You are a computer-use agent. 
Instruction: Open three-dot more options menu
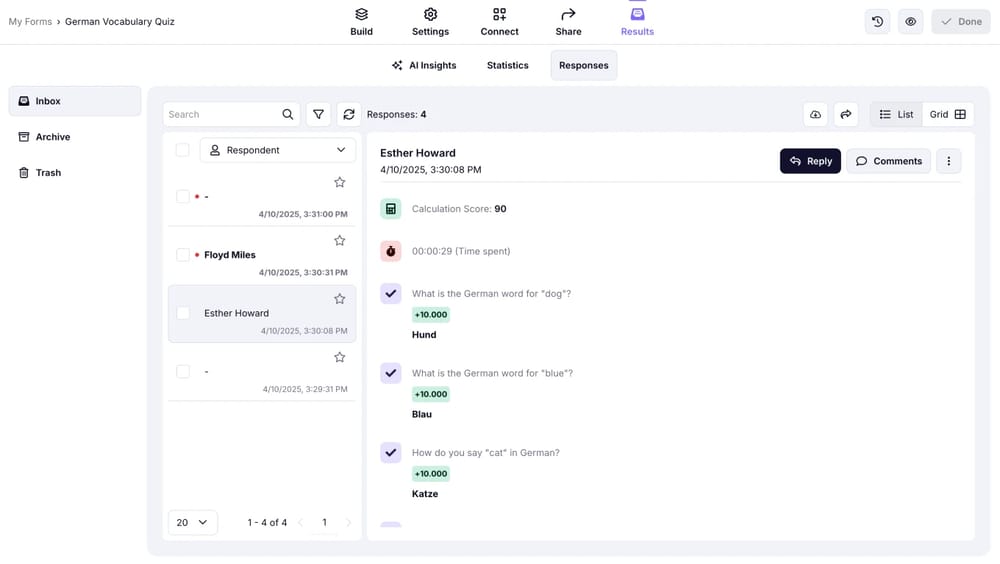948,161
